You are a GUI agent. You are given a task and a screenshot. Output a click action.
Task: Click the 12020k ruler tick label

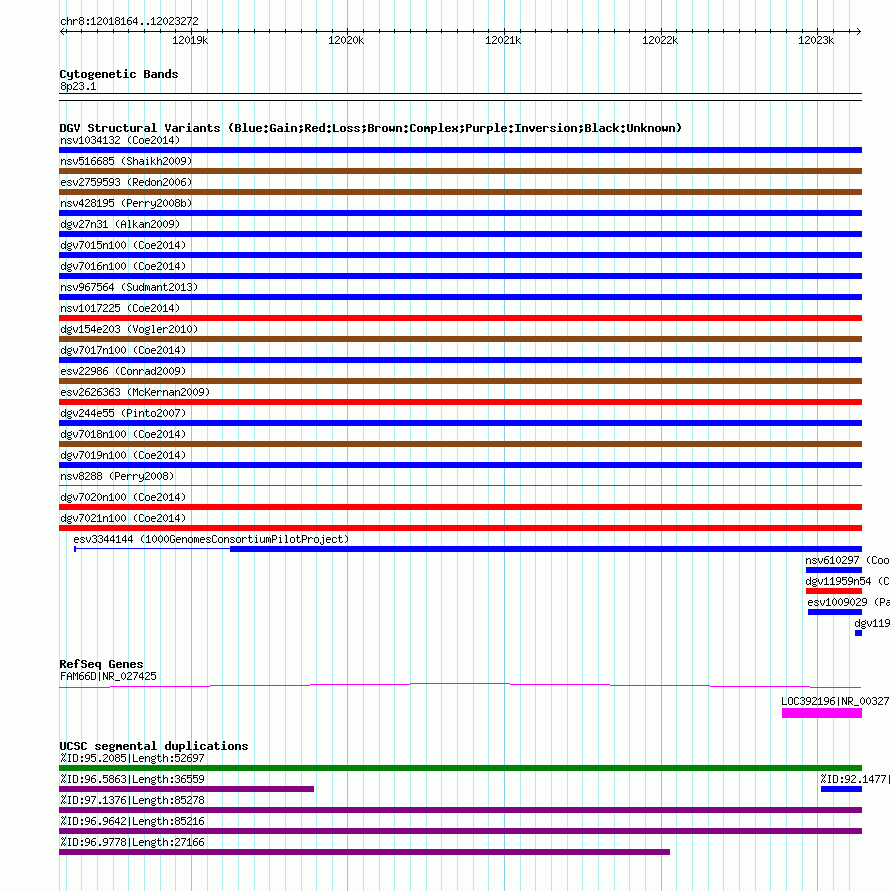346,40
